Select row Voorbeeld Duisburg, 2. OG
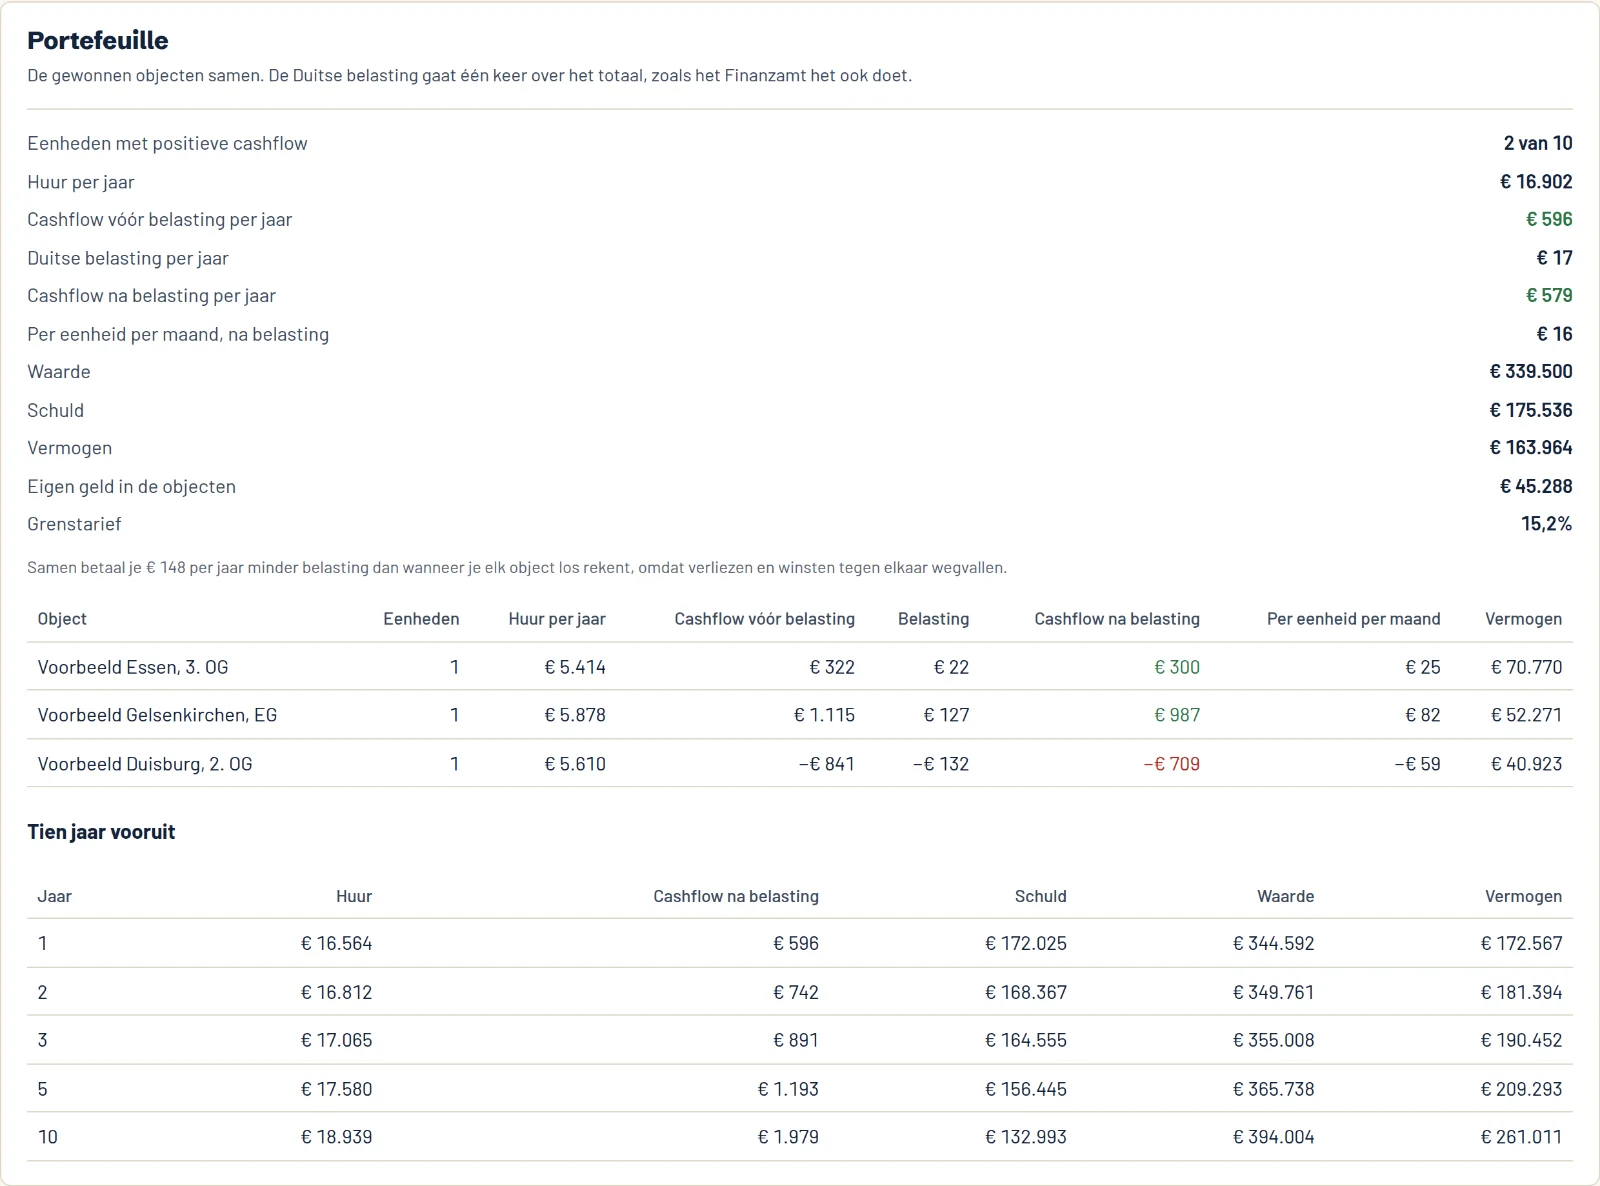 pos(800,764)
